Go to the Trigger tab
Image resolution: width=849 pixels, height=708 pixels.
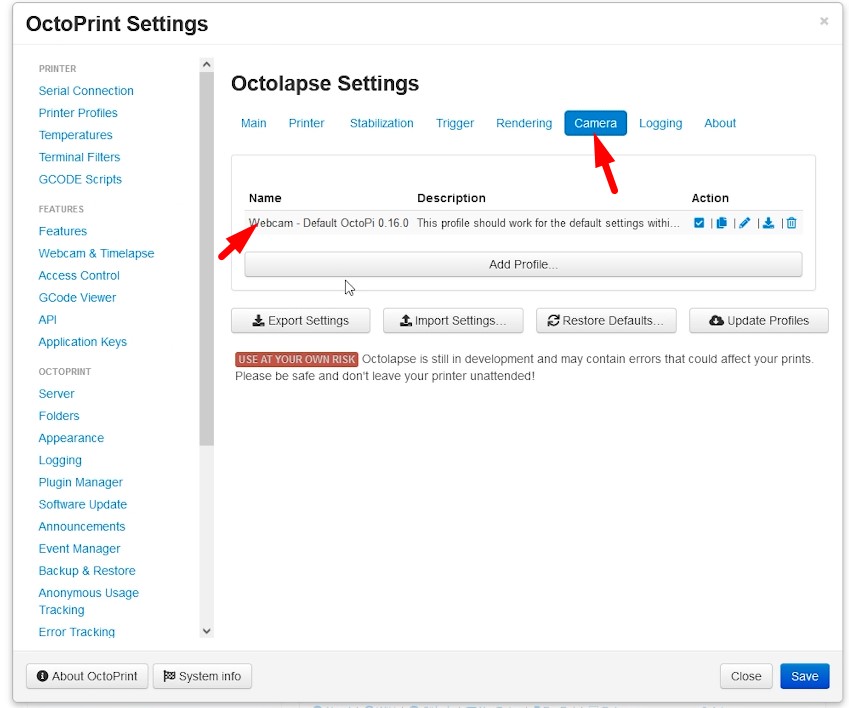pos(455,123)
